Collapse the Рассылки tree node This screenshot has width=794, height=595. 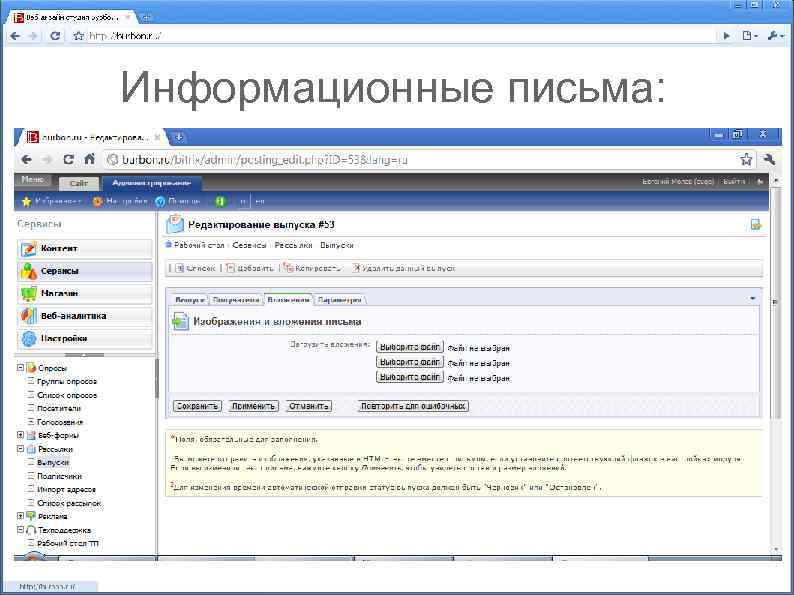click(20, 449)
